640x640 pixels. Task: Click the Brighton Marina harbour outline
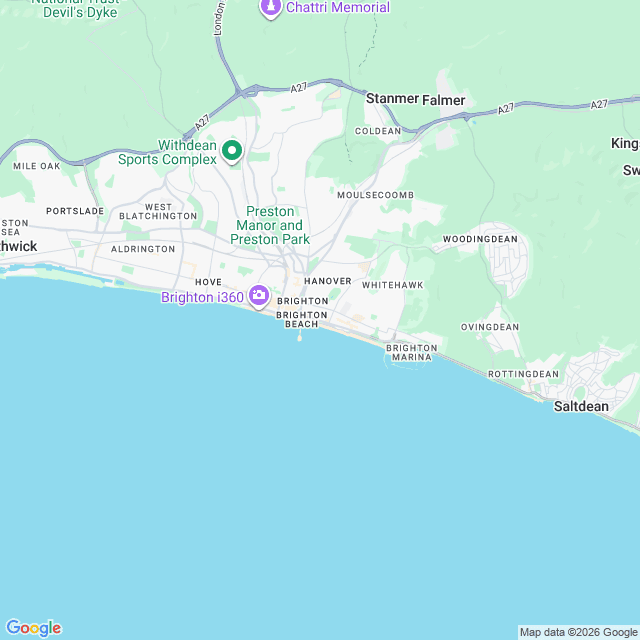[x=406, y=364]
